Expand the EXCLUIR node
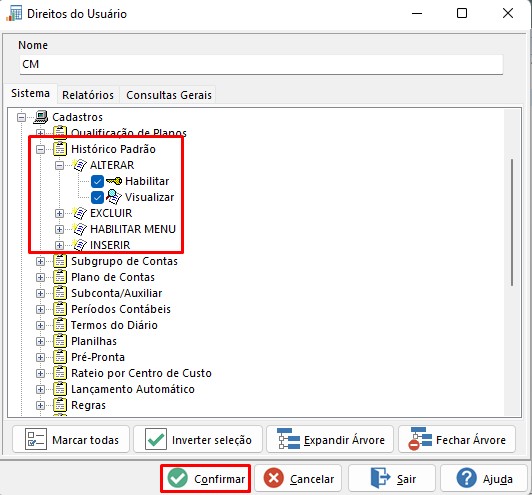The height and width of the screenshot is (495, 532). pos(59,213)
